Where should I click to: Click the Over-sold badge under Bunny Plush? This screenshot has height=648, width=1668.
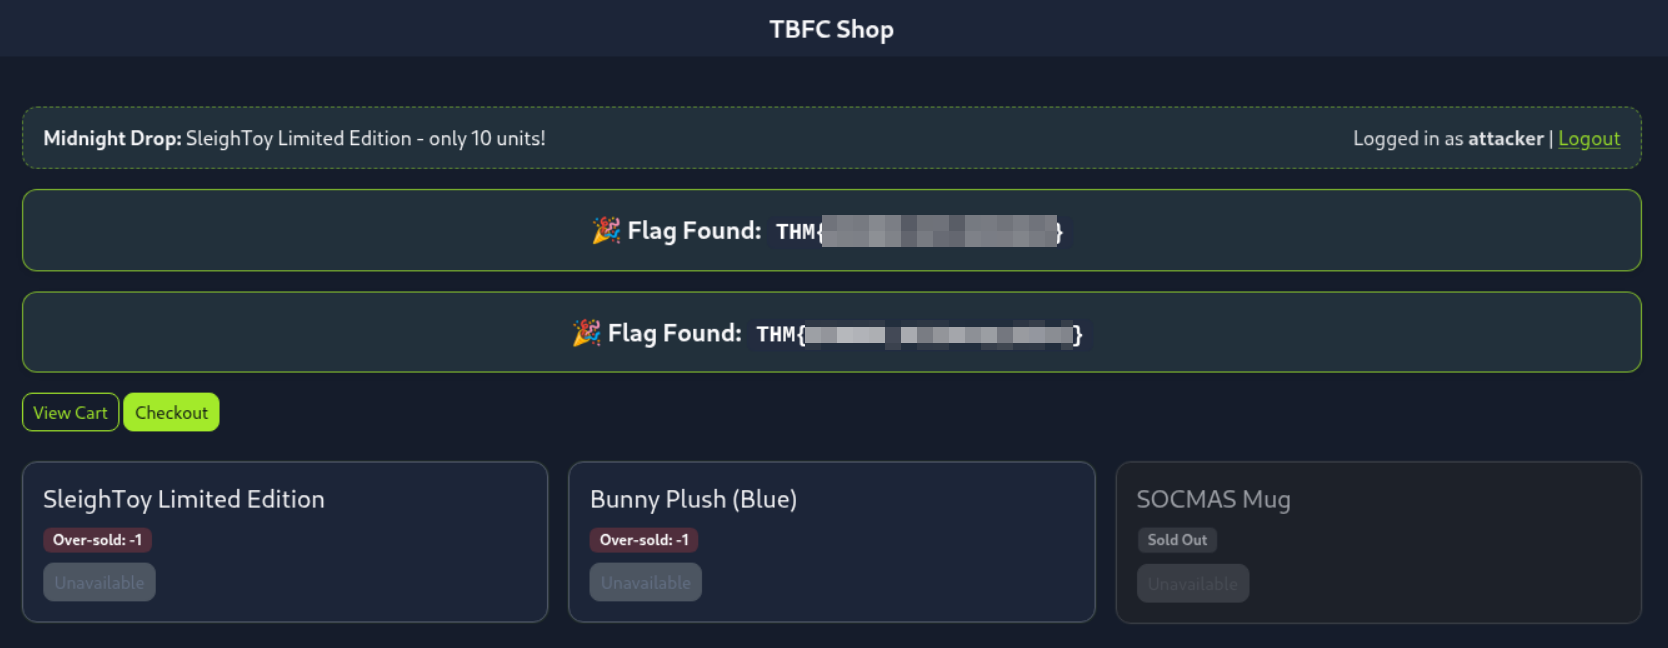point(644,540)
